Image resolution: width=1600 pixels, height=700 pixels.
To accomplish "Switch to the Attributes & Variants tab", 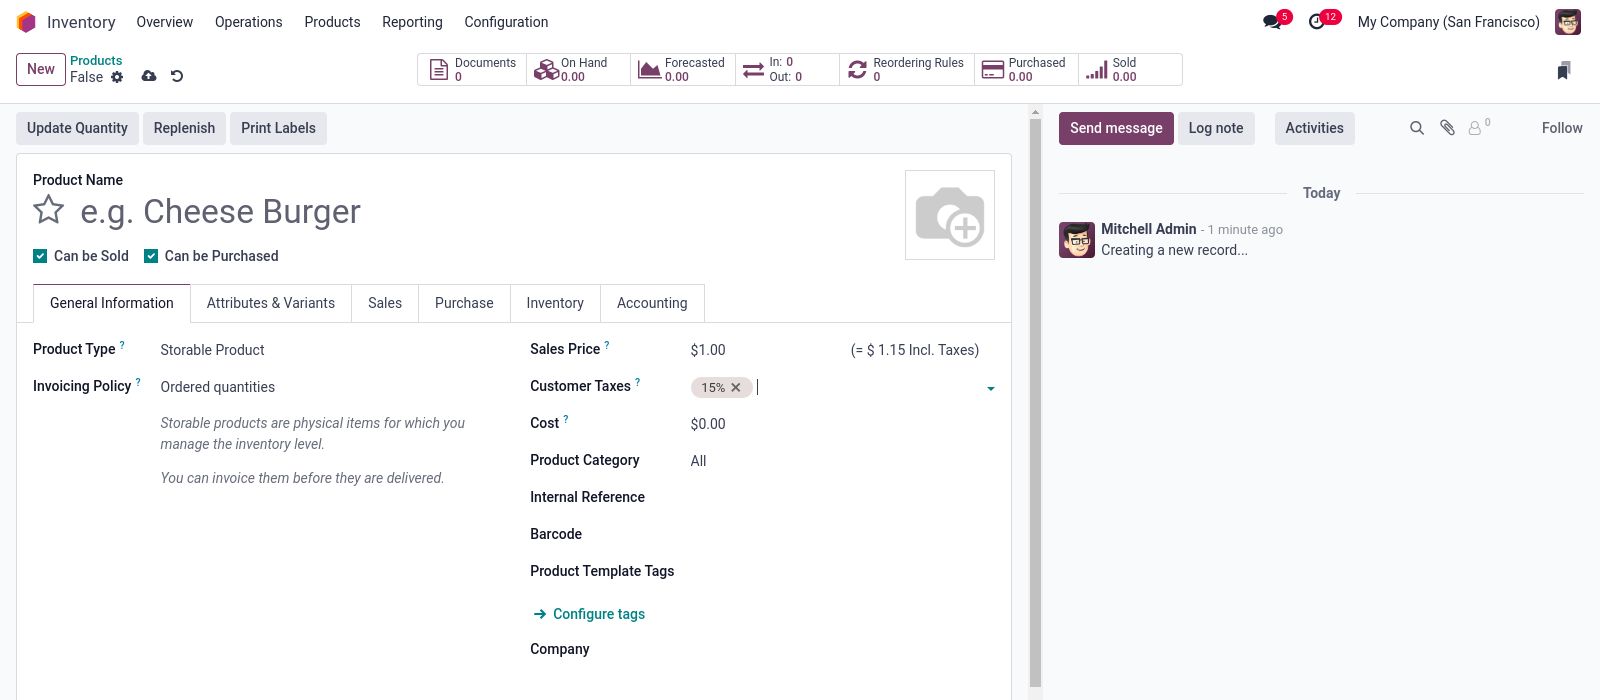I will [270, 303].
